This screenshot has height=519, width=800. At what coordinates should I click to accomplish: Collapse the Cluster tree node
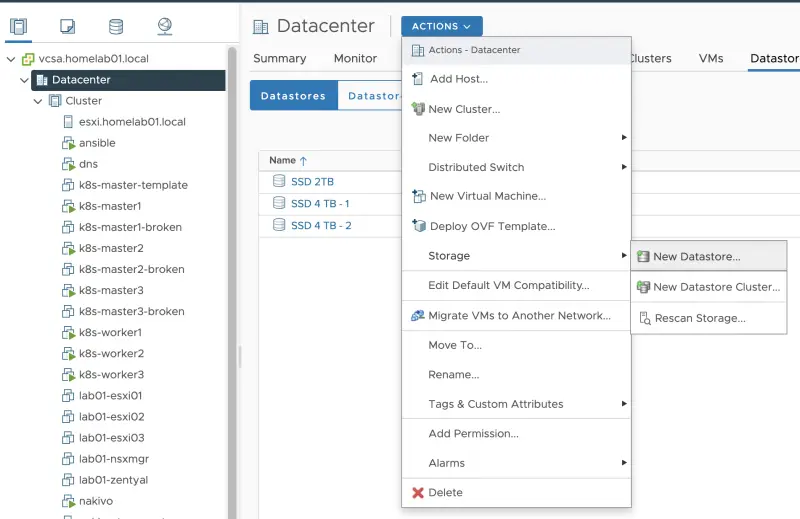coord(38,101)
